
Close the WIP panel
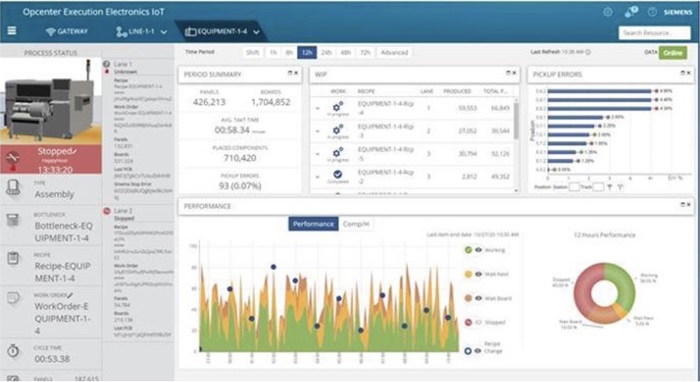pyautogui.click(x=514, y=73)
